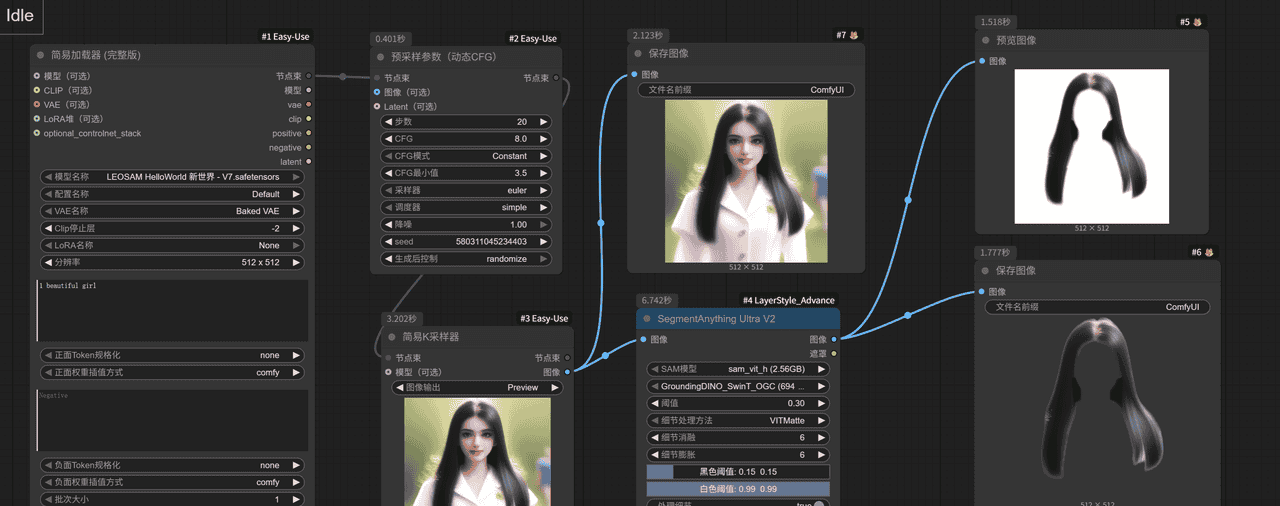Image resolution: width=1280 pixels, height=506 pixels.
Task: Open the 正面Token规格化 none selector
Action: [x=172, y=355]
